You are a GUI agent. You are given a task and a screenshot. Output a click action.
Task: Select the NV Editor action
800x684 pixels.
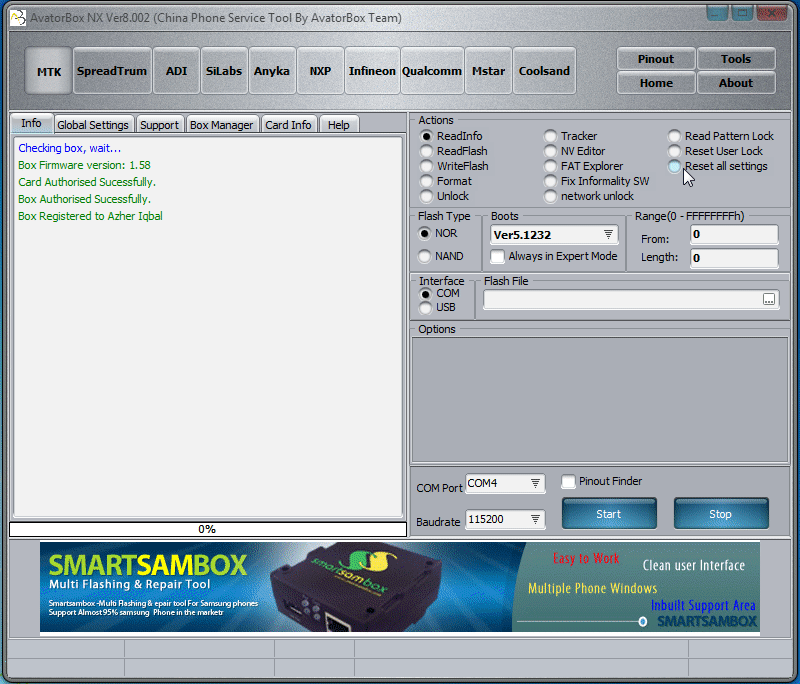(574, 151)
